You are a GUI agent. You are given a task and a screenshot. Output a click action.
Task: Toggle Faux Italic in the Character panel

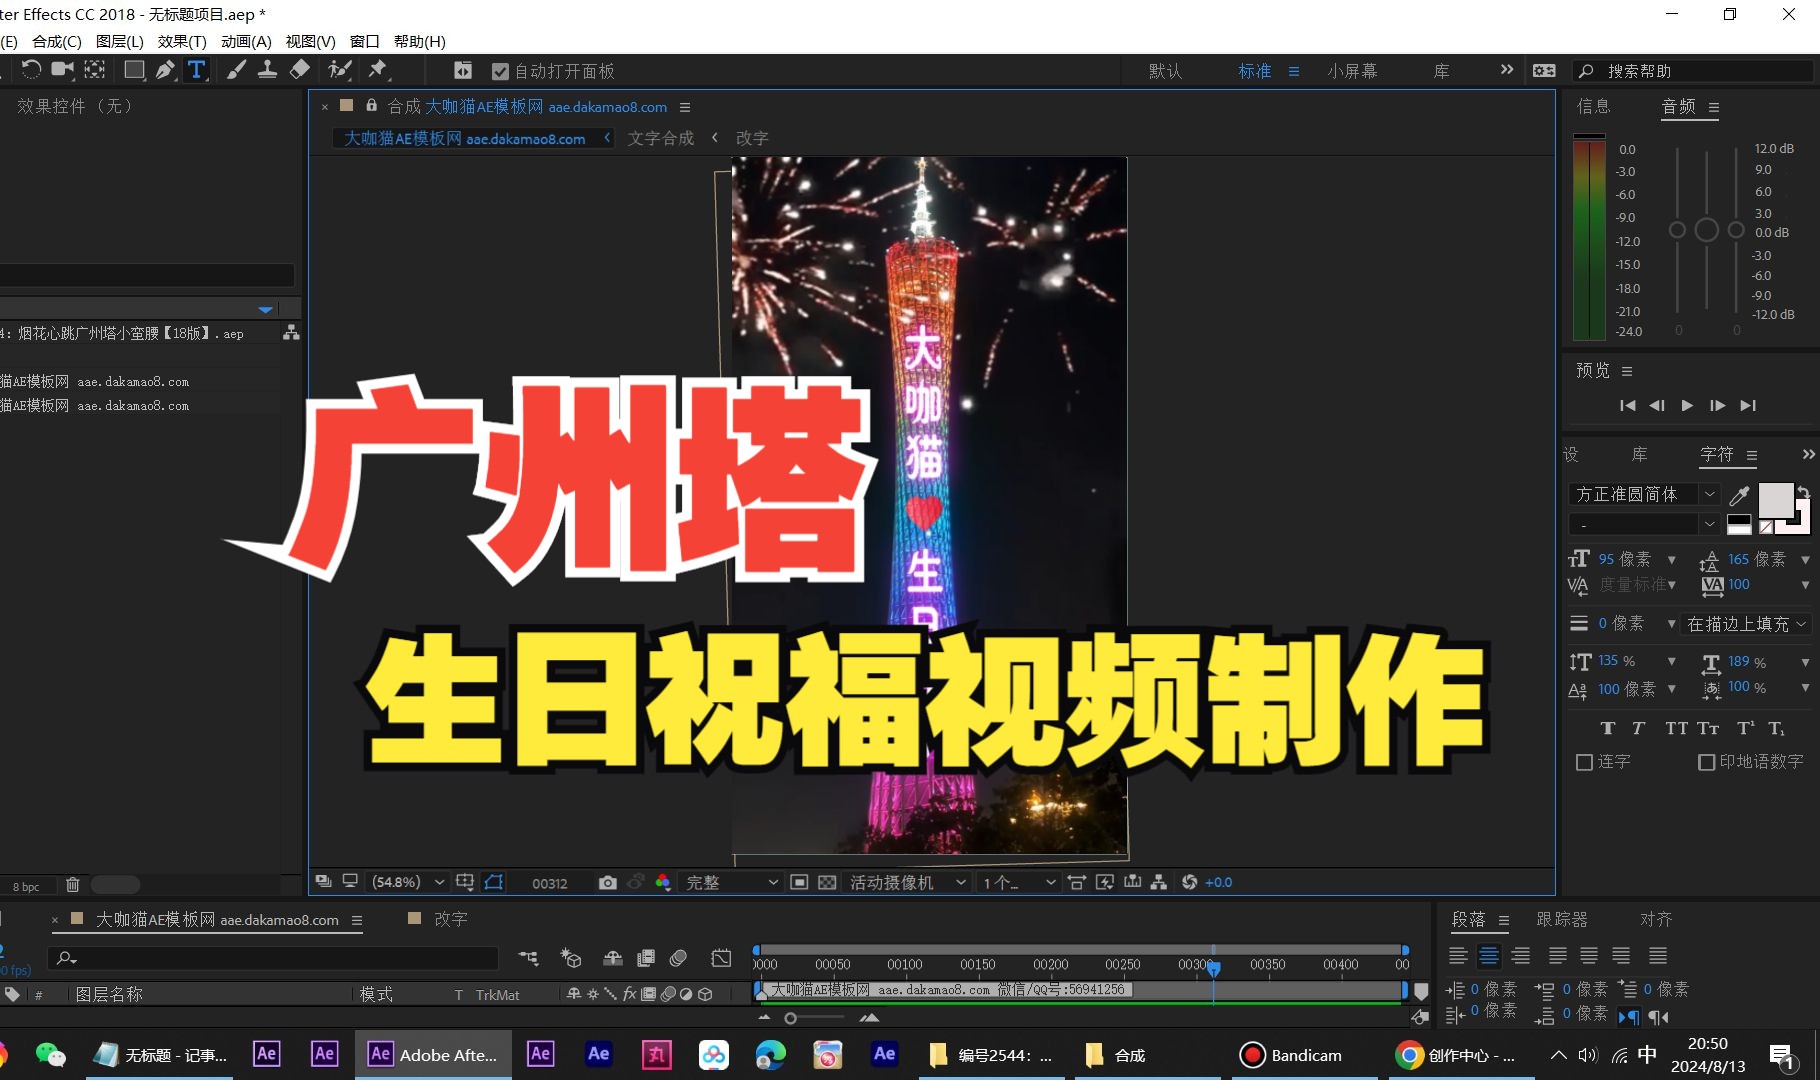click(x=1638, y=728)
